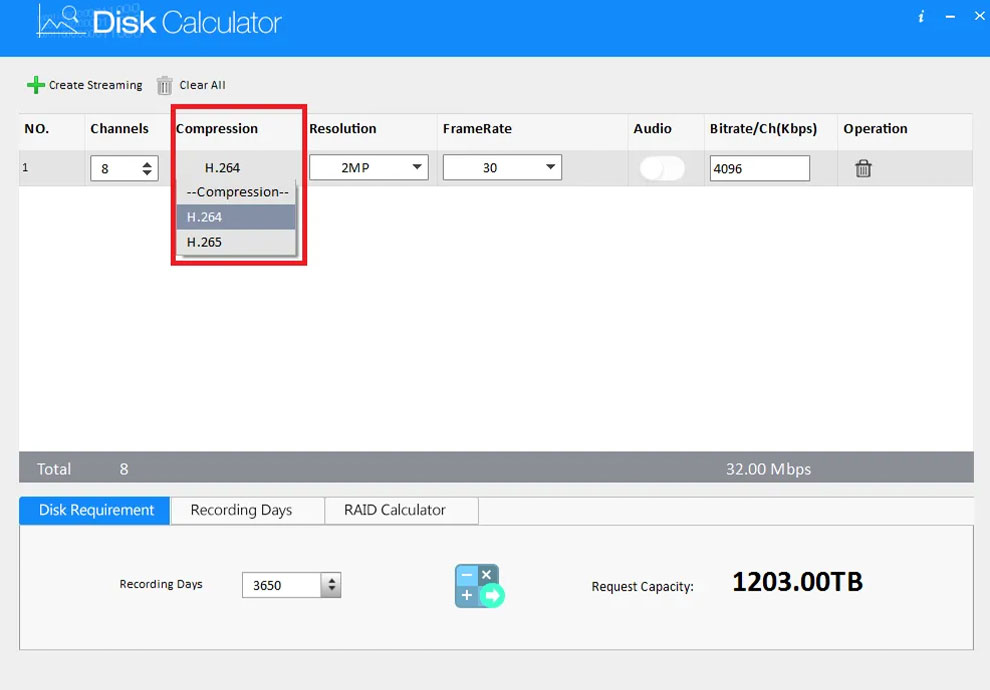Click the Bitrate field showing 4096

[760, 169]
